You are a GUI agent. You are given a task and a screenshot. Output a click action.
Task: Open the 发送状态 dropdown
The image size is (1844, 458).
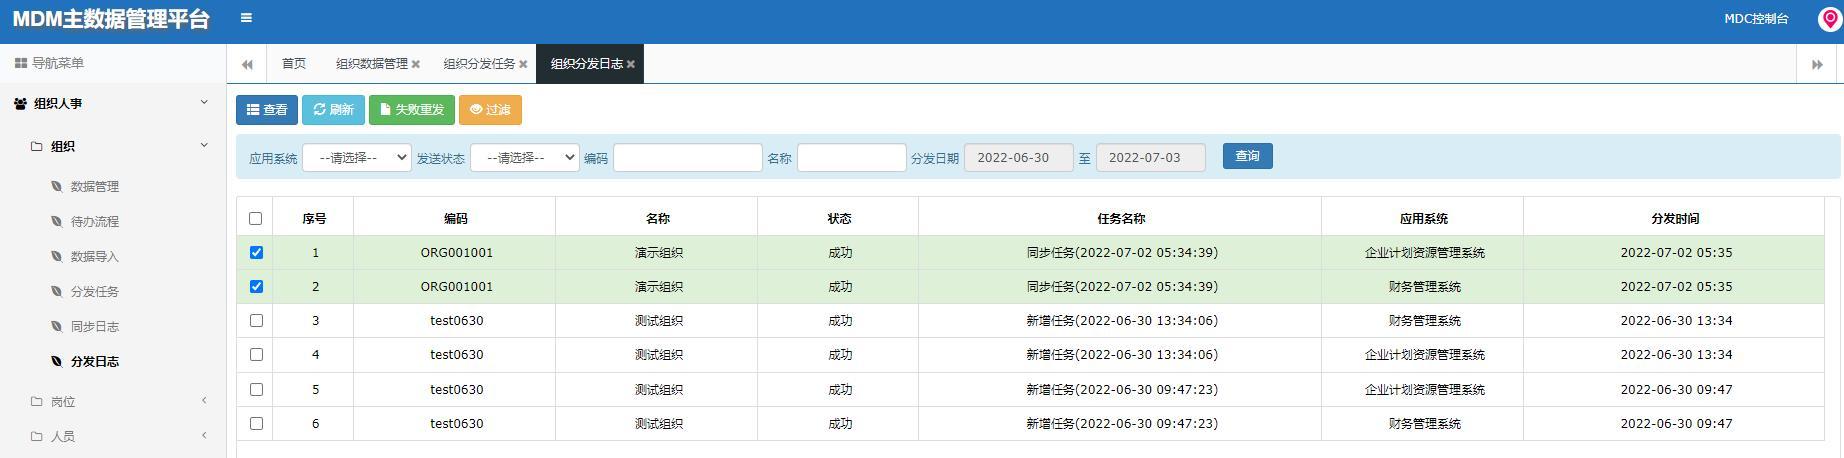click(525, 158)
